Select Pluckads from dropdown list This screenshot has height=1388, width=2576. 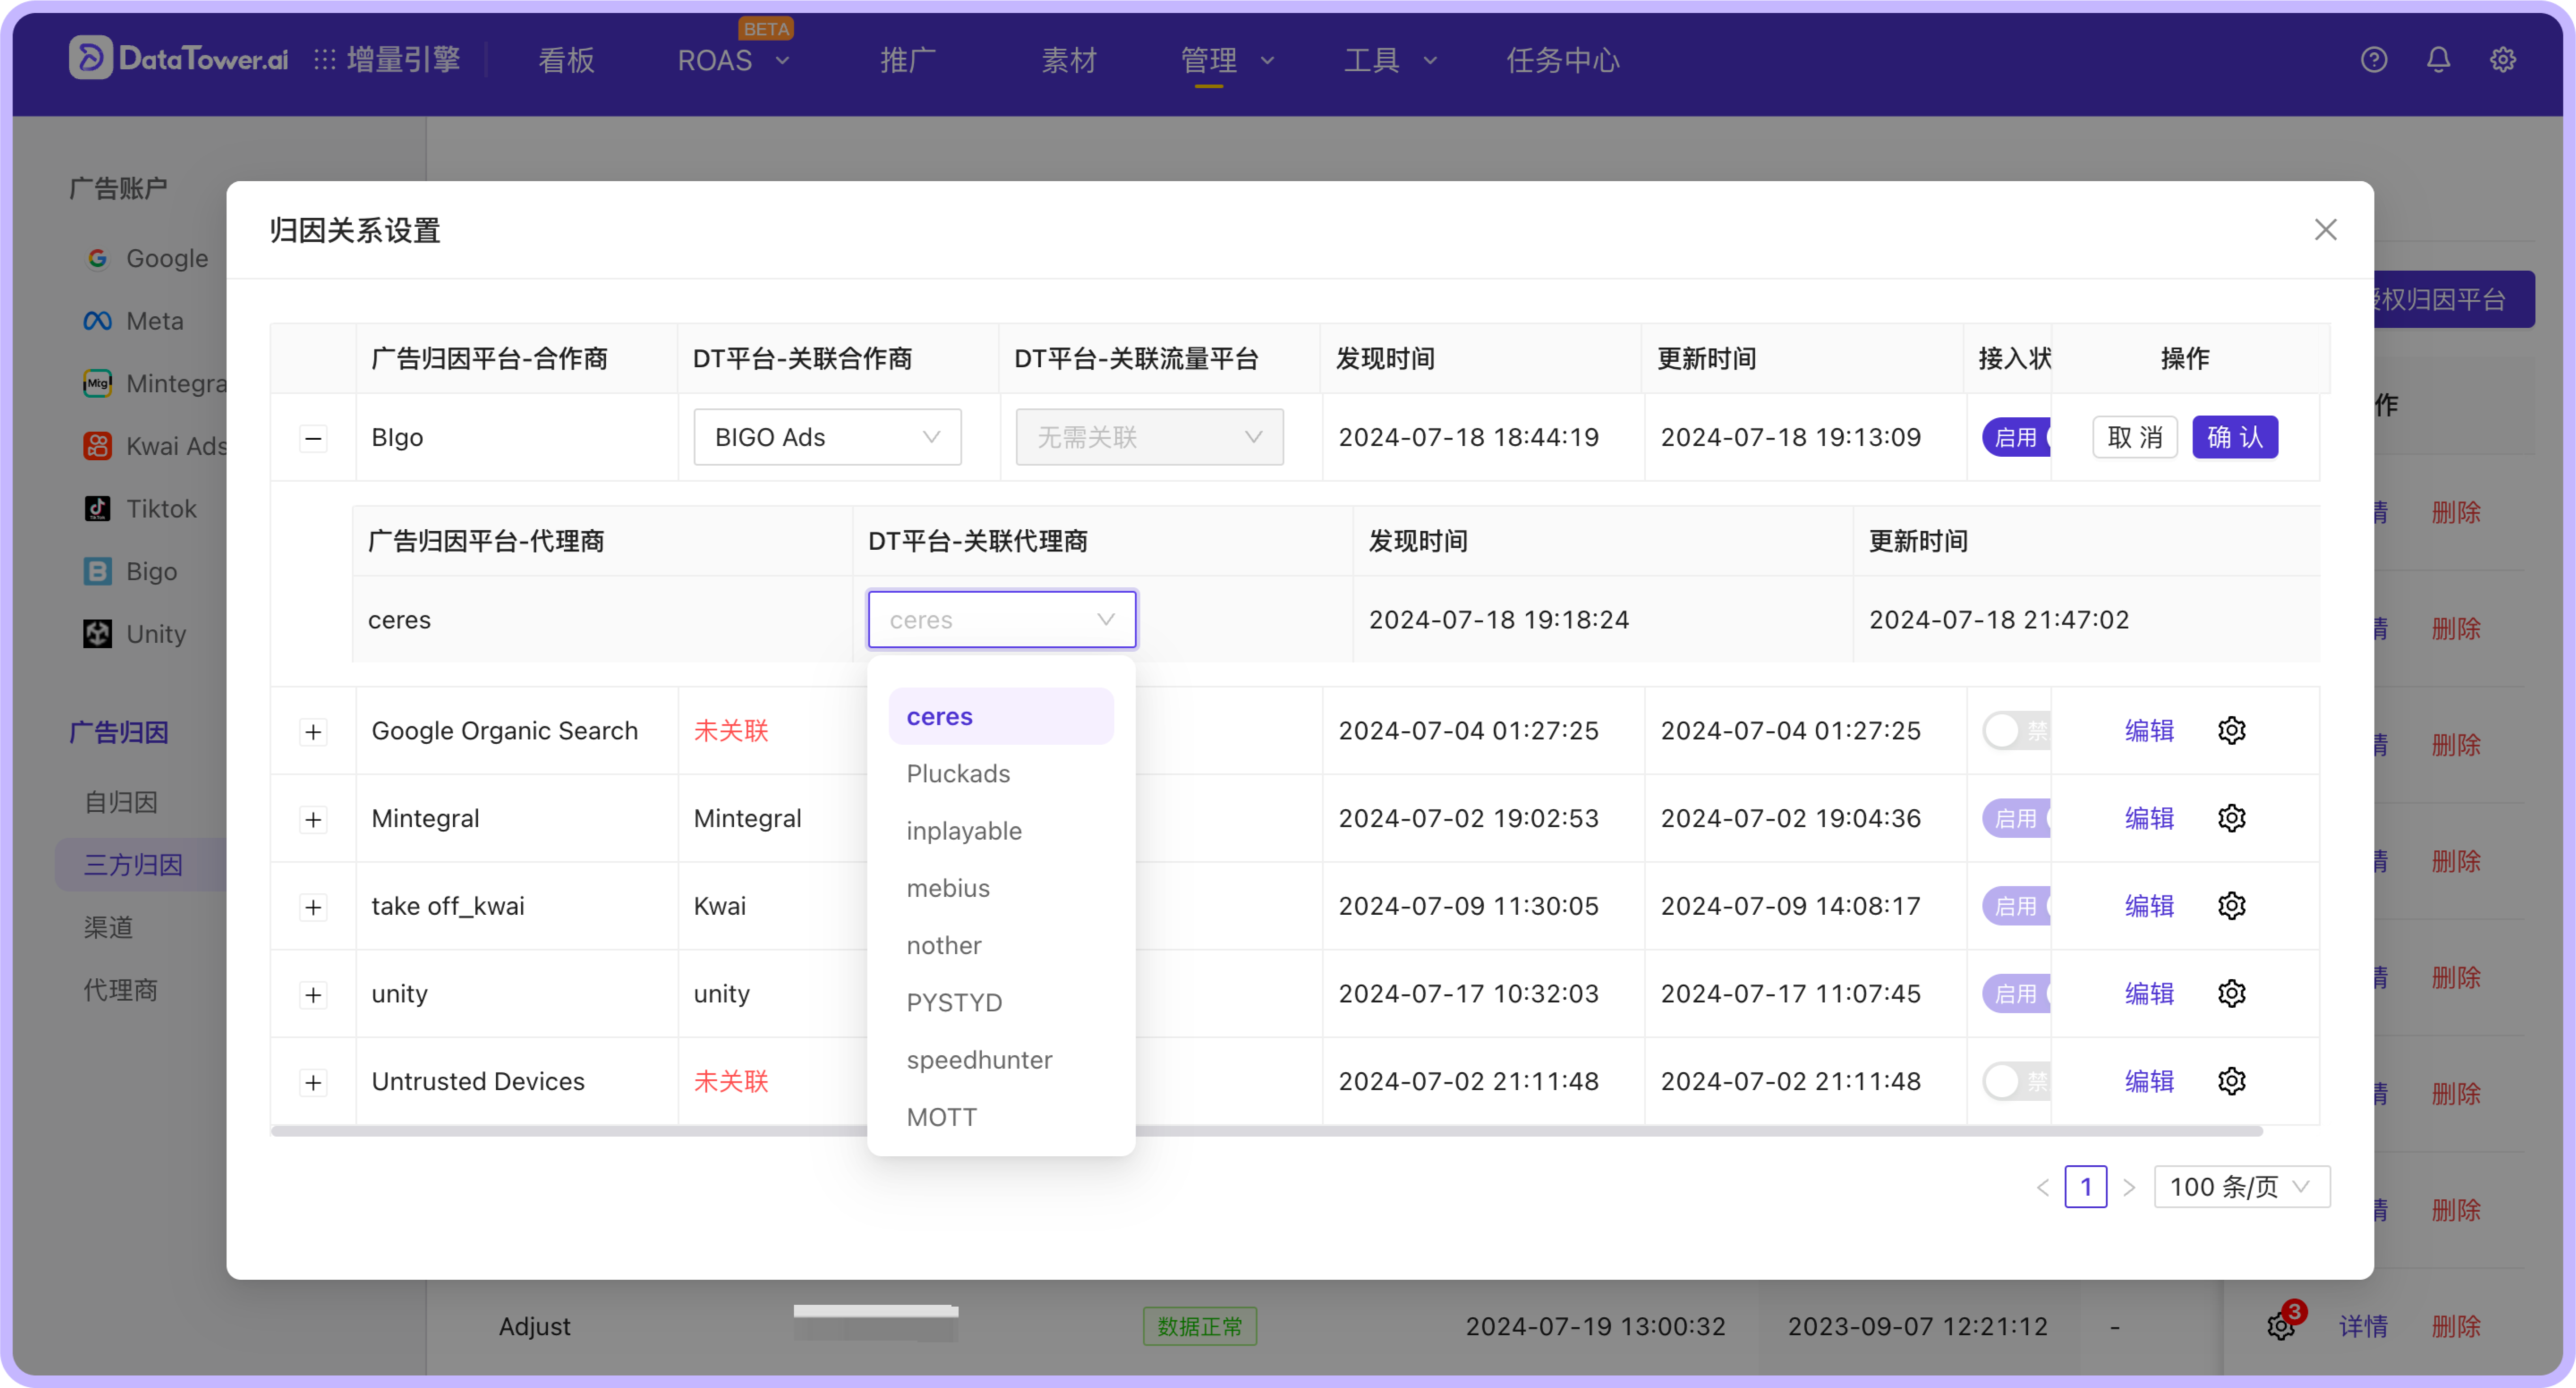click(1000, 773)
